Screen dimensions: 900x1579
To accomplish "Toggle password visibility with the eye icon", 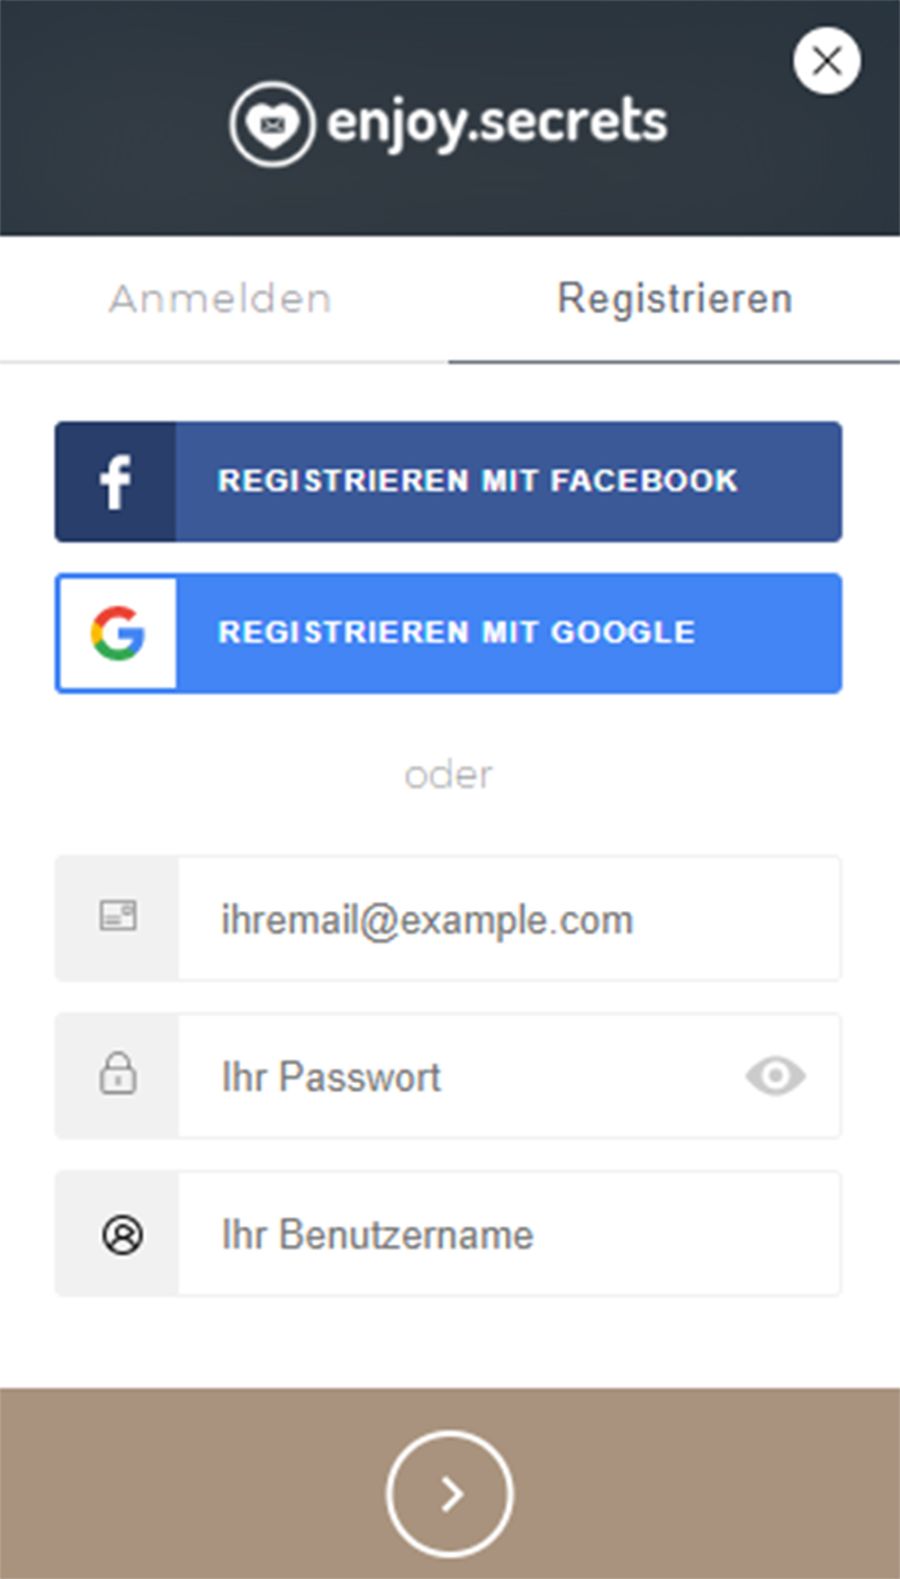I will (x=775, y=1076).
